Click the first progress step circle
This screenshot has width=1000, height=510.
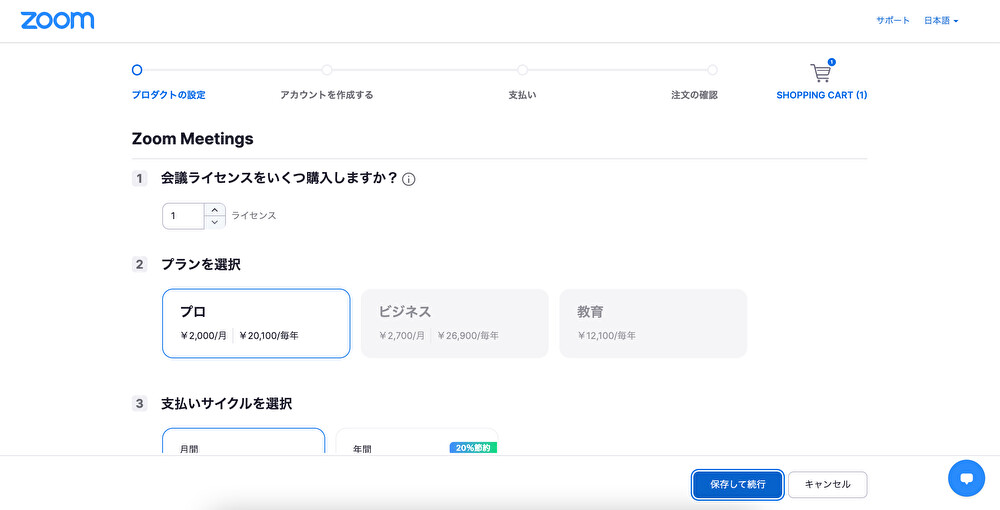pyautogui.click(x=137, y=70)
